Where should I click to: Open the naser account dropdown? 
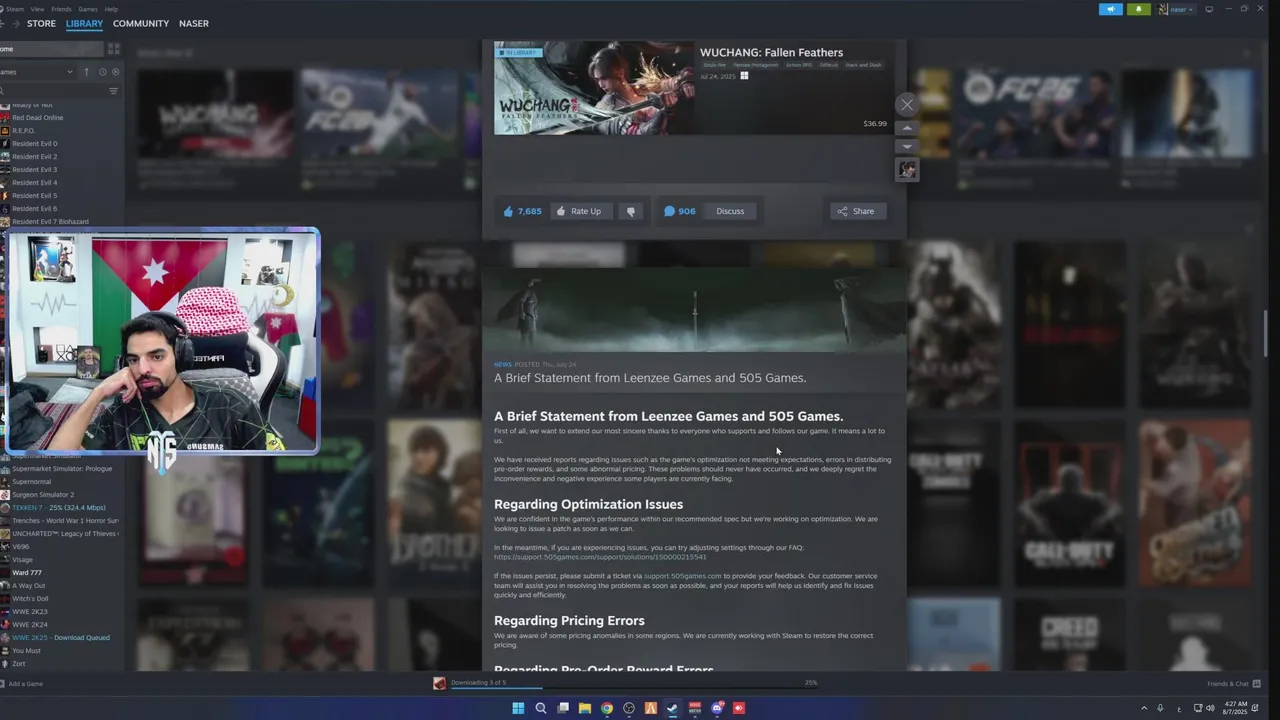pos(1175,9)
